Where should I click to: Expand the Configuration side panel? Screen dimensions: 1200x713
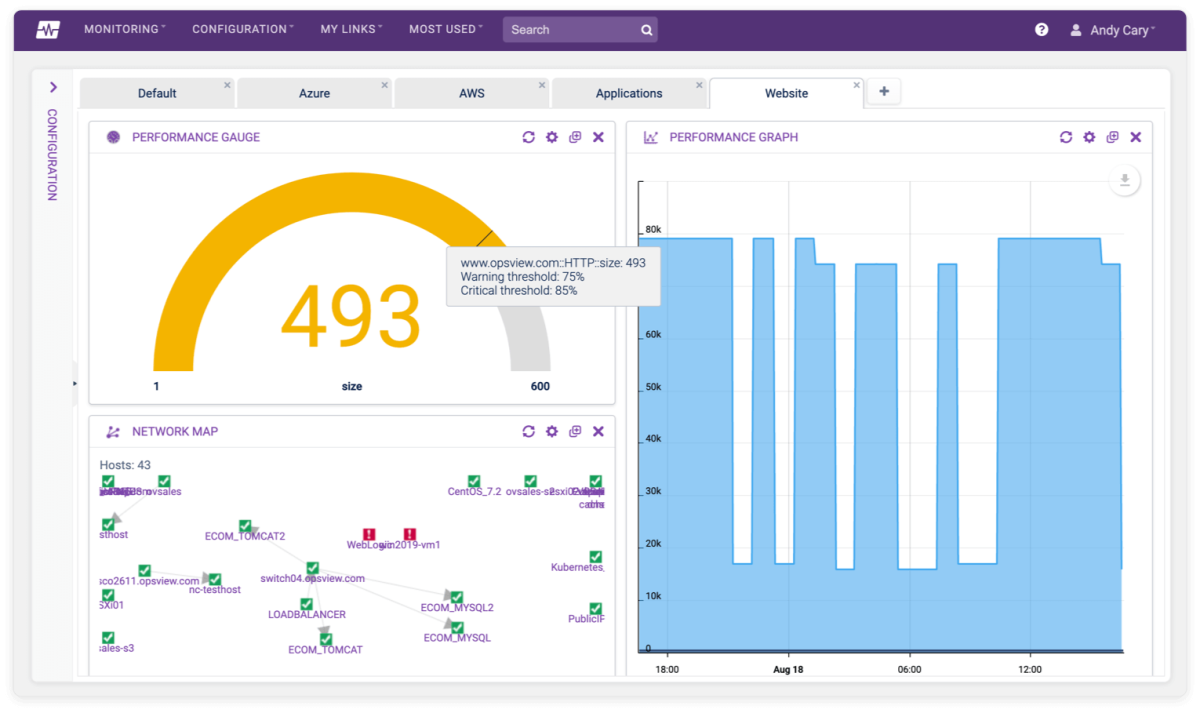click(x=53, y=87)
